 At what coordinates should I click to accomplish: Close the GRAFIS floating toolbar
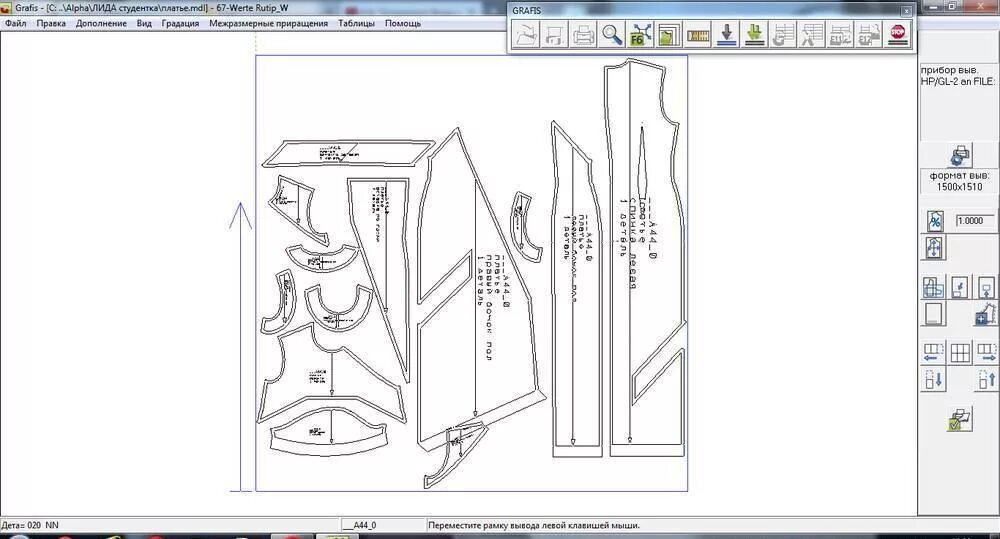click(x=906, y=11)
